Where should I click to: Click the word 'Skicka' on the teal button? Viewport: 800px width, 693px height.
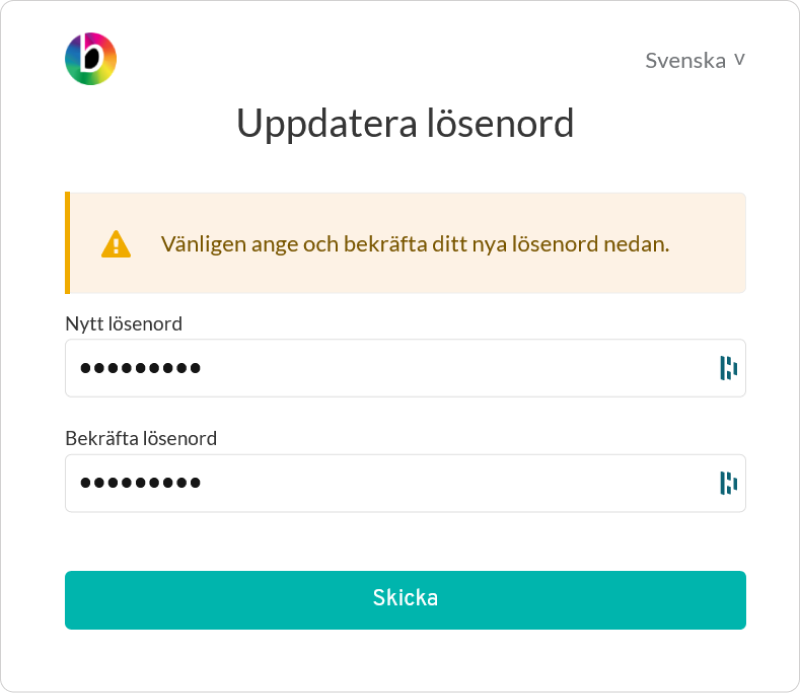pos(405,598)
